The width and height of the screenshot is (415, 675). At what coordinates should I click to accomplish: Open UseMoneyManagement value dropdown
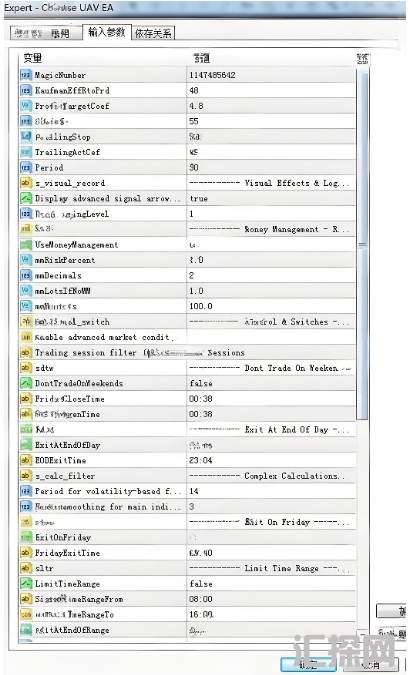click(x=271, y=245)
